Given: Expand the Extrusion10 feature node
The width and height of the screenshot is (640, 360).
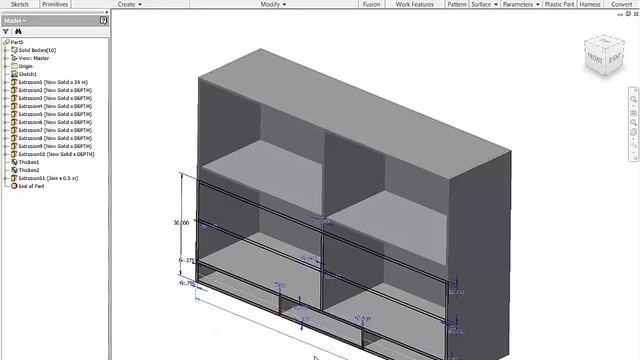Looking at the screenshot, I should pos(6,154).
